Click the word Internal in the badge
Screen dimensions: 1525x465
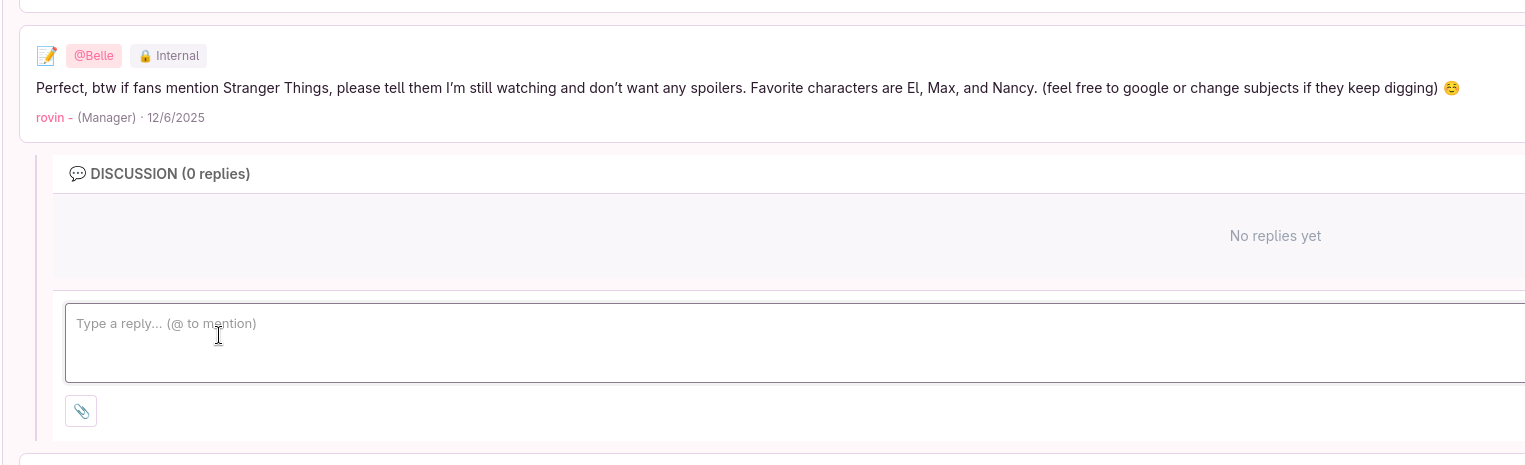(x=177, y=56)
